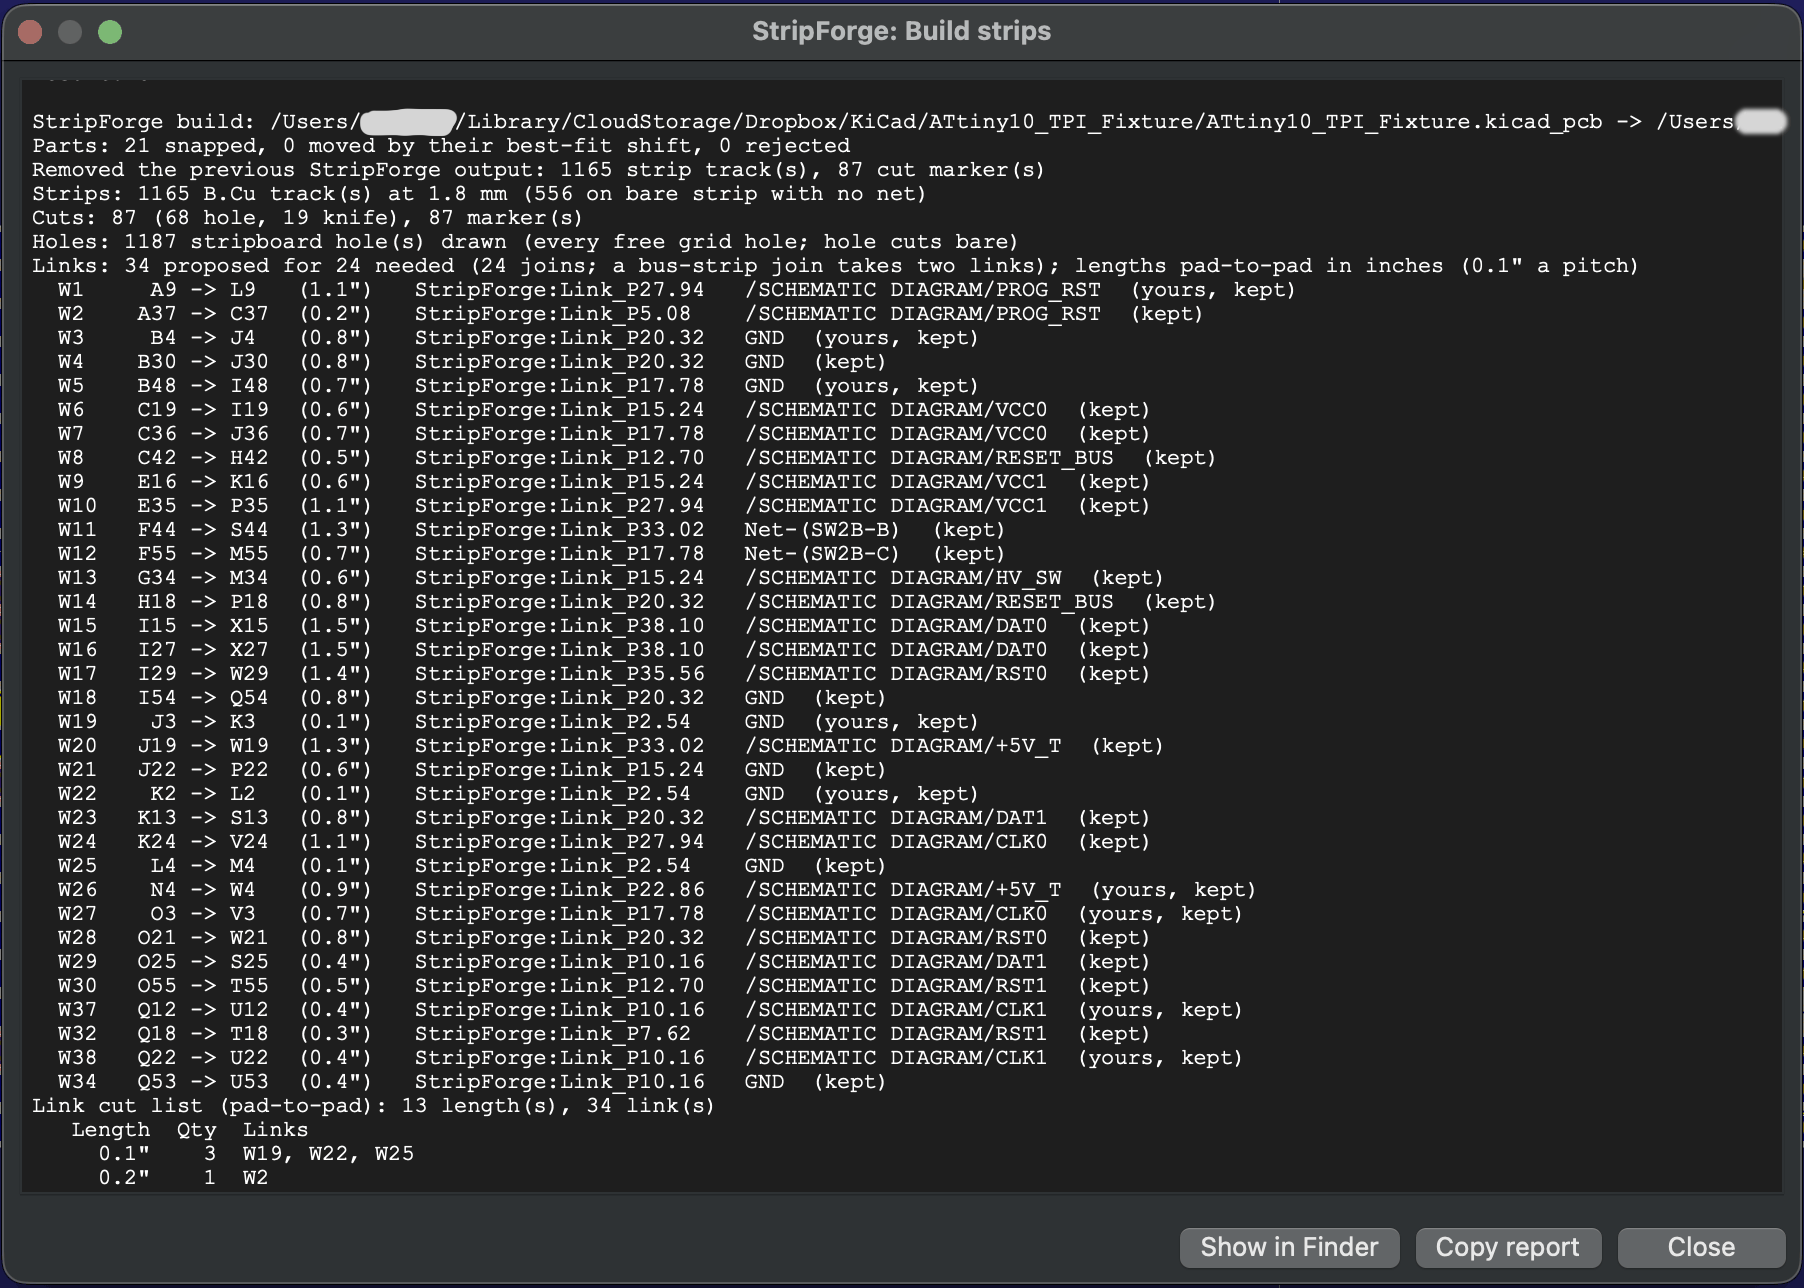Screen dimensions: 1804x1288
Task: Copy the report with Copy report button
Action: tap(1508, 1247)
